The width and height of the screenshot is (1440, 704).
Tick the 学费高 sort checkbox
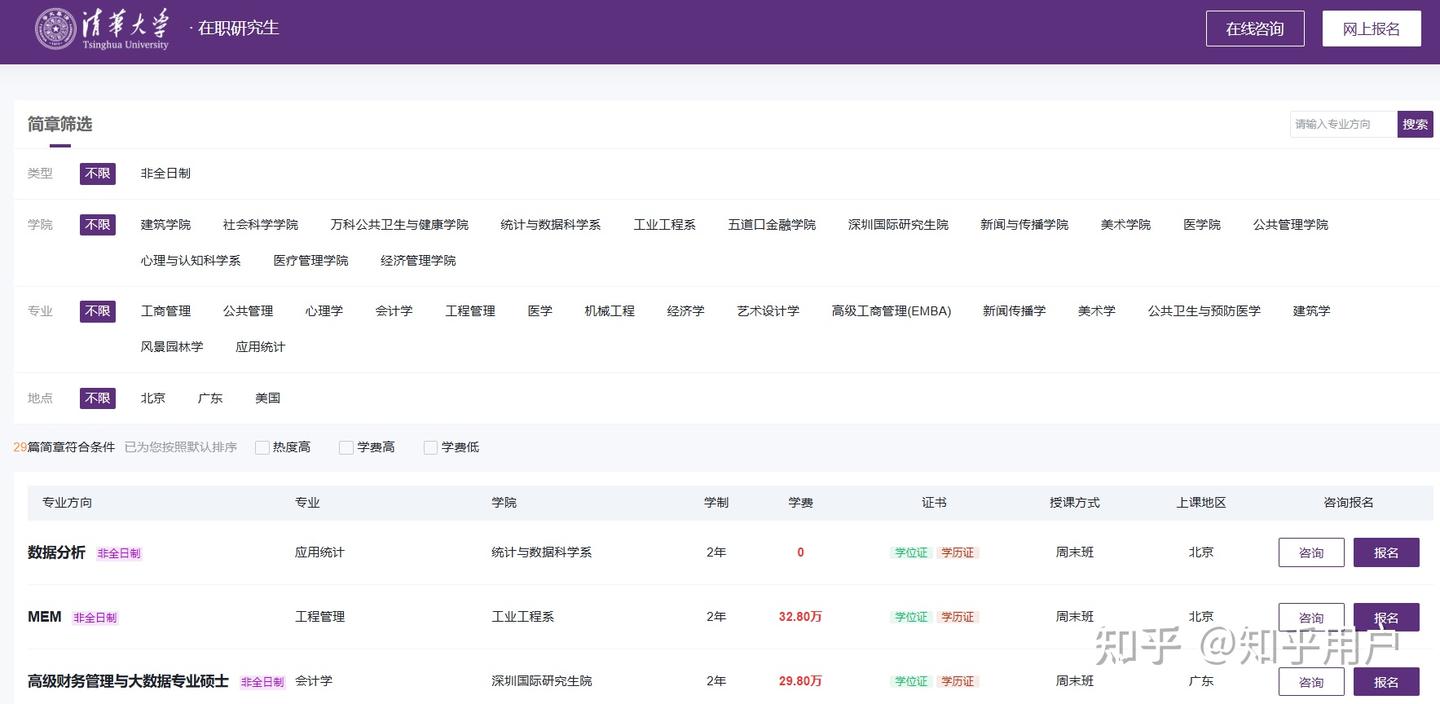click(x=346, y=448)
